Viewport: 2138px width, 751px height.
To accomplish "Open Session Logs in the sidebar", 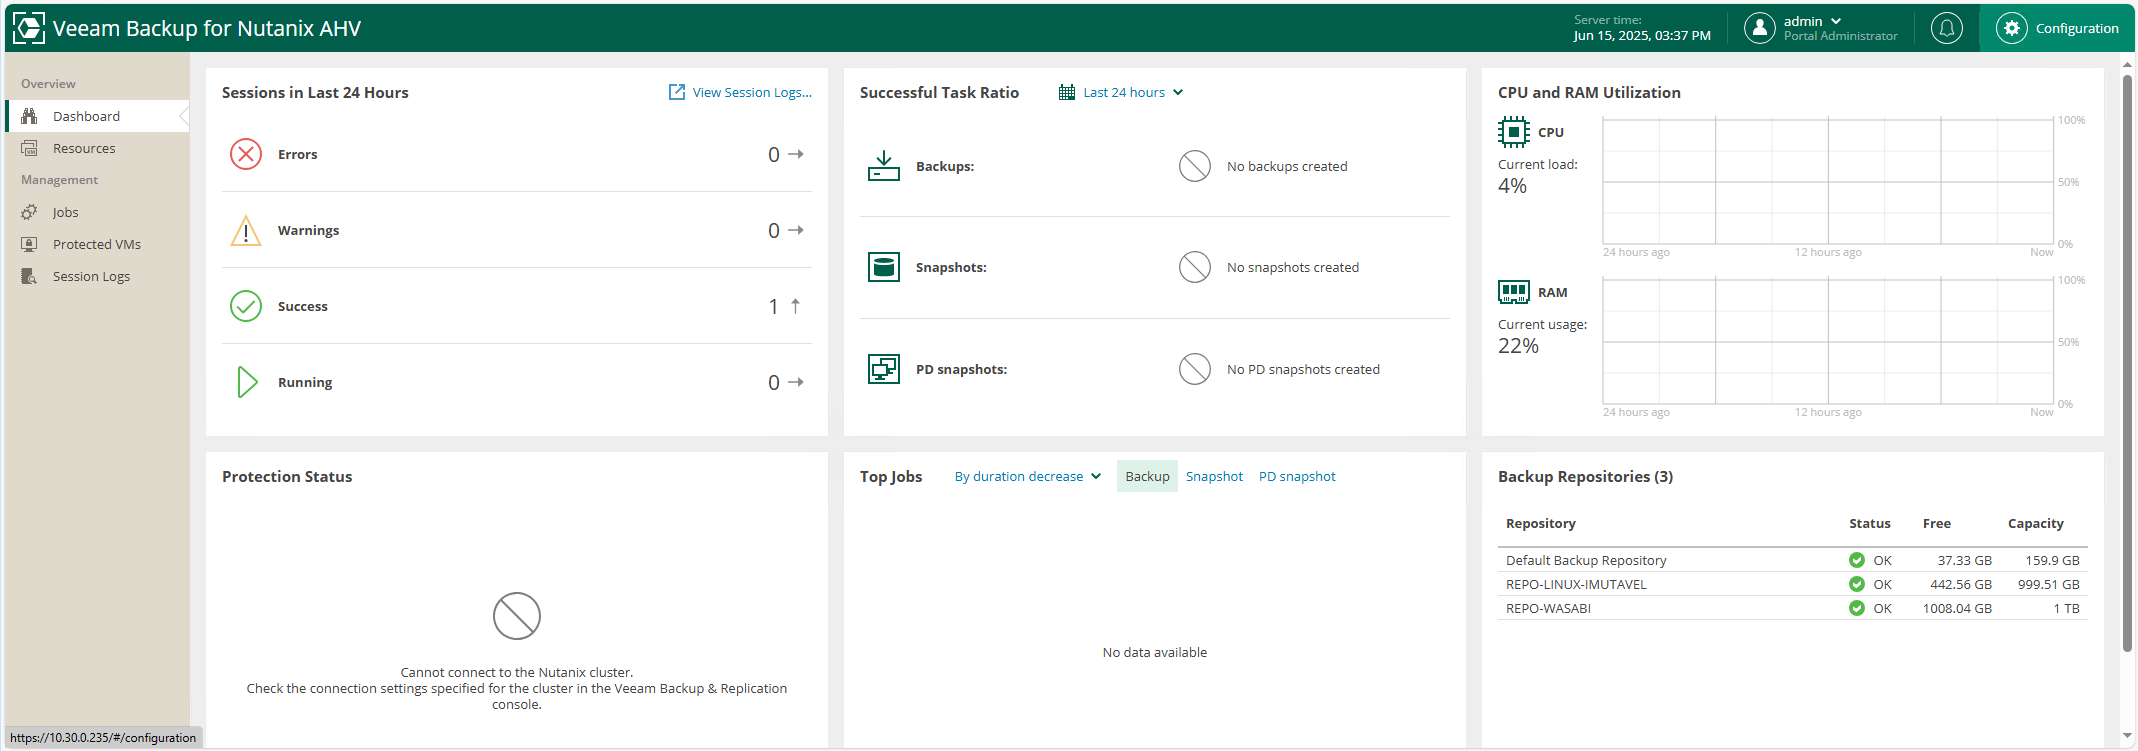I will [x=97, y=276].
